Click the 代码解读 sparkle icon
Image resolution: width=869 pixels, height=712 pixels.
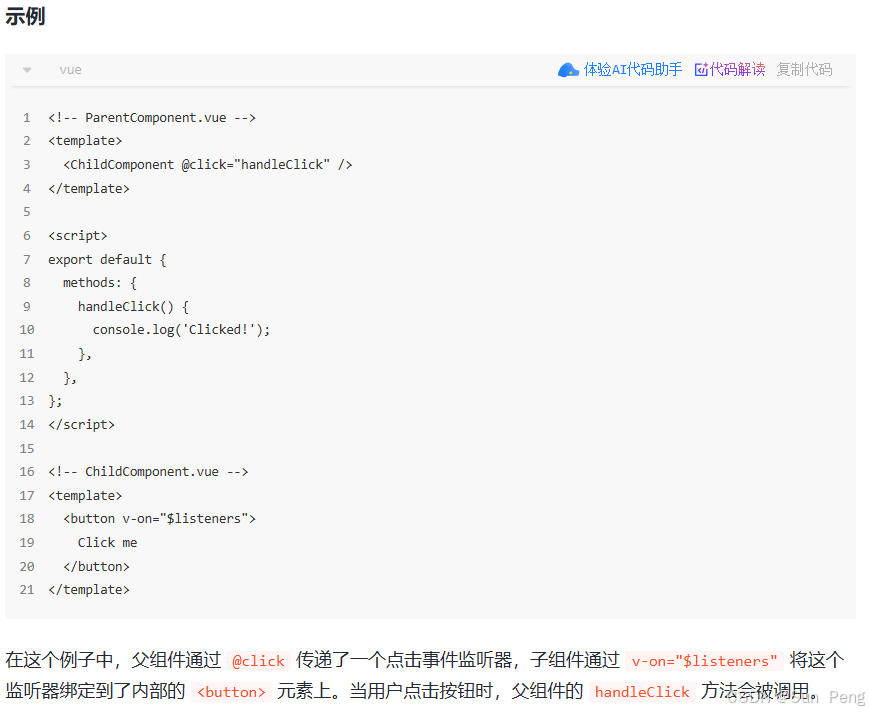click(701, 70)
